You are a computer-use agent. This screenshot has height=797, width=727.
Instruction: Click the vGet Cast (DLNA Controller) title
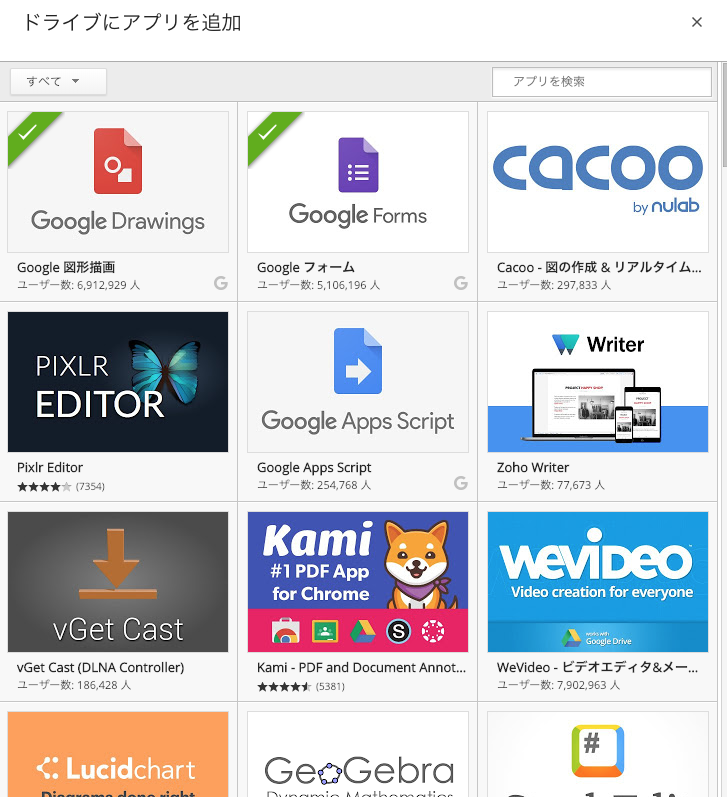[x=101, y=667]
